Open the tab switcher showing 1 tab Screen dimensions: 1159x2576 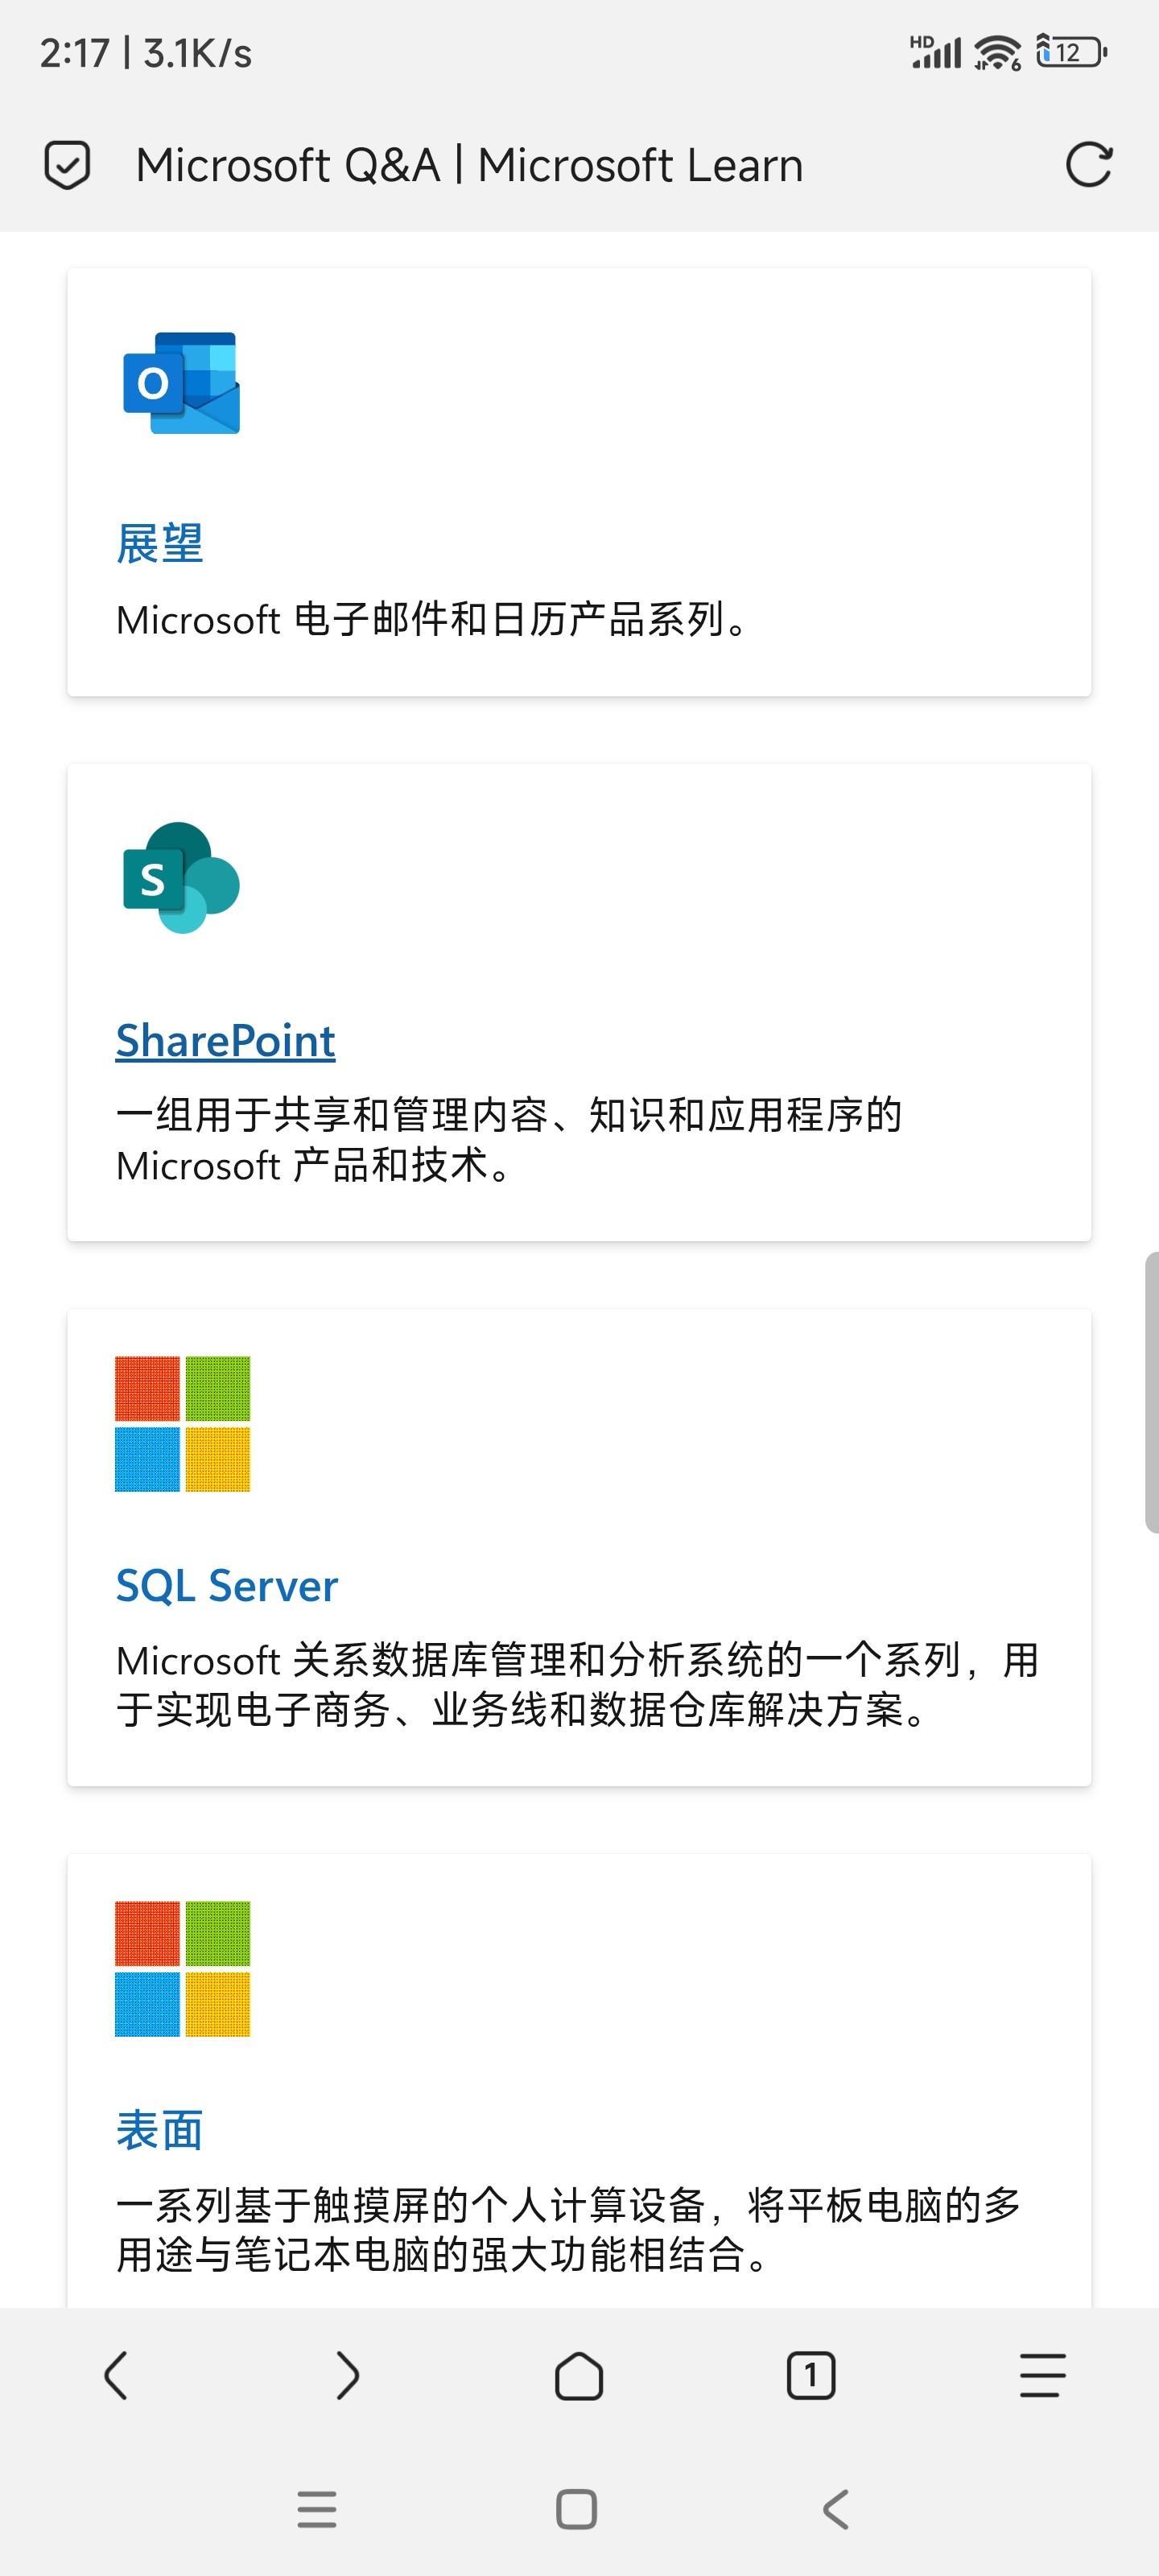pyautogui.click(x=810, y=2375)
